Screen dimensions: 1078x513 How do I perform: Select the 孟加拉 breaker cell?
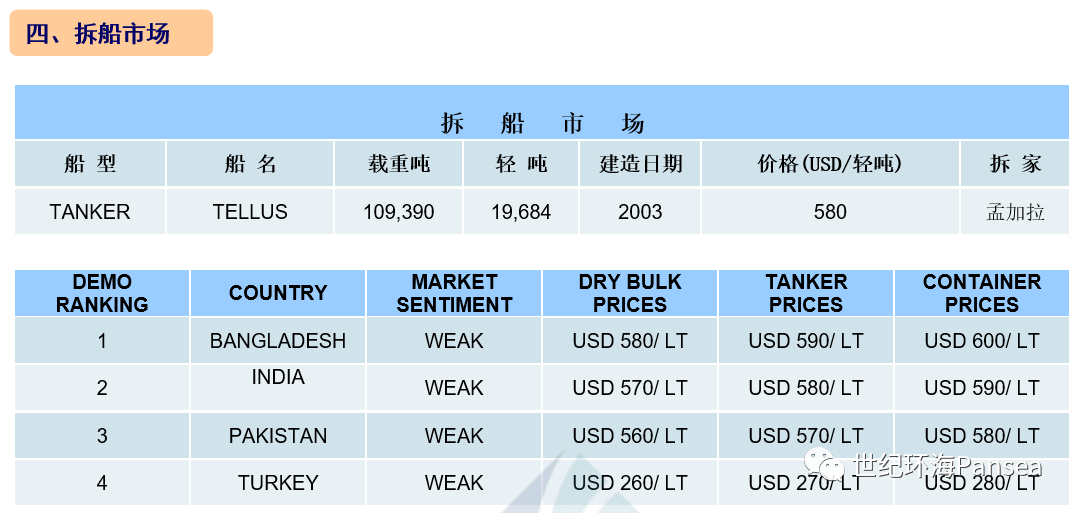[1015, 211]
